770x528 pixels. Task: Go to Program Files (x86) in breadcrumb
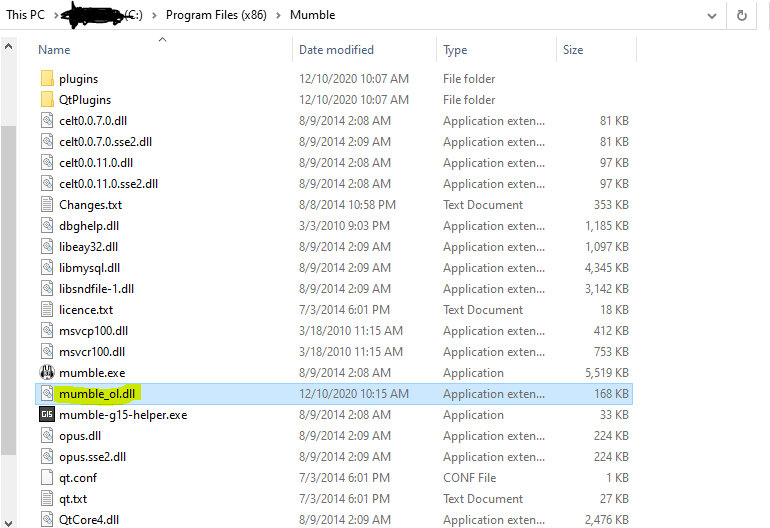coord(216,15)
